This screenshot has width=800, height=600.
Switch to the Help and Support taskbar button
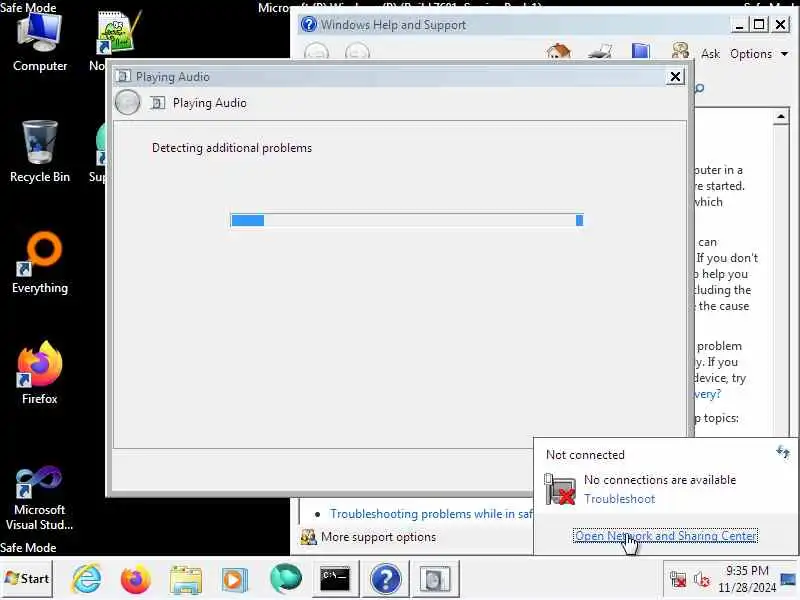click(386, 579)
